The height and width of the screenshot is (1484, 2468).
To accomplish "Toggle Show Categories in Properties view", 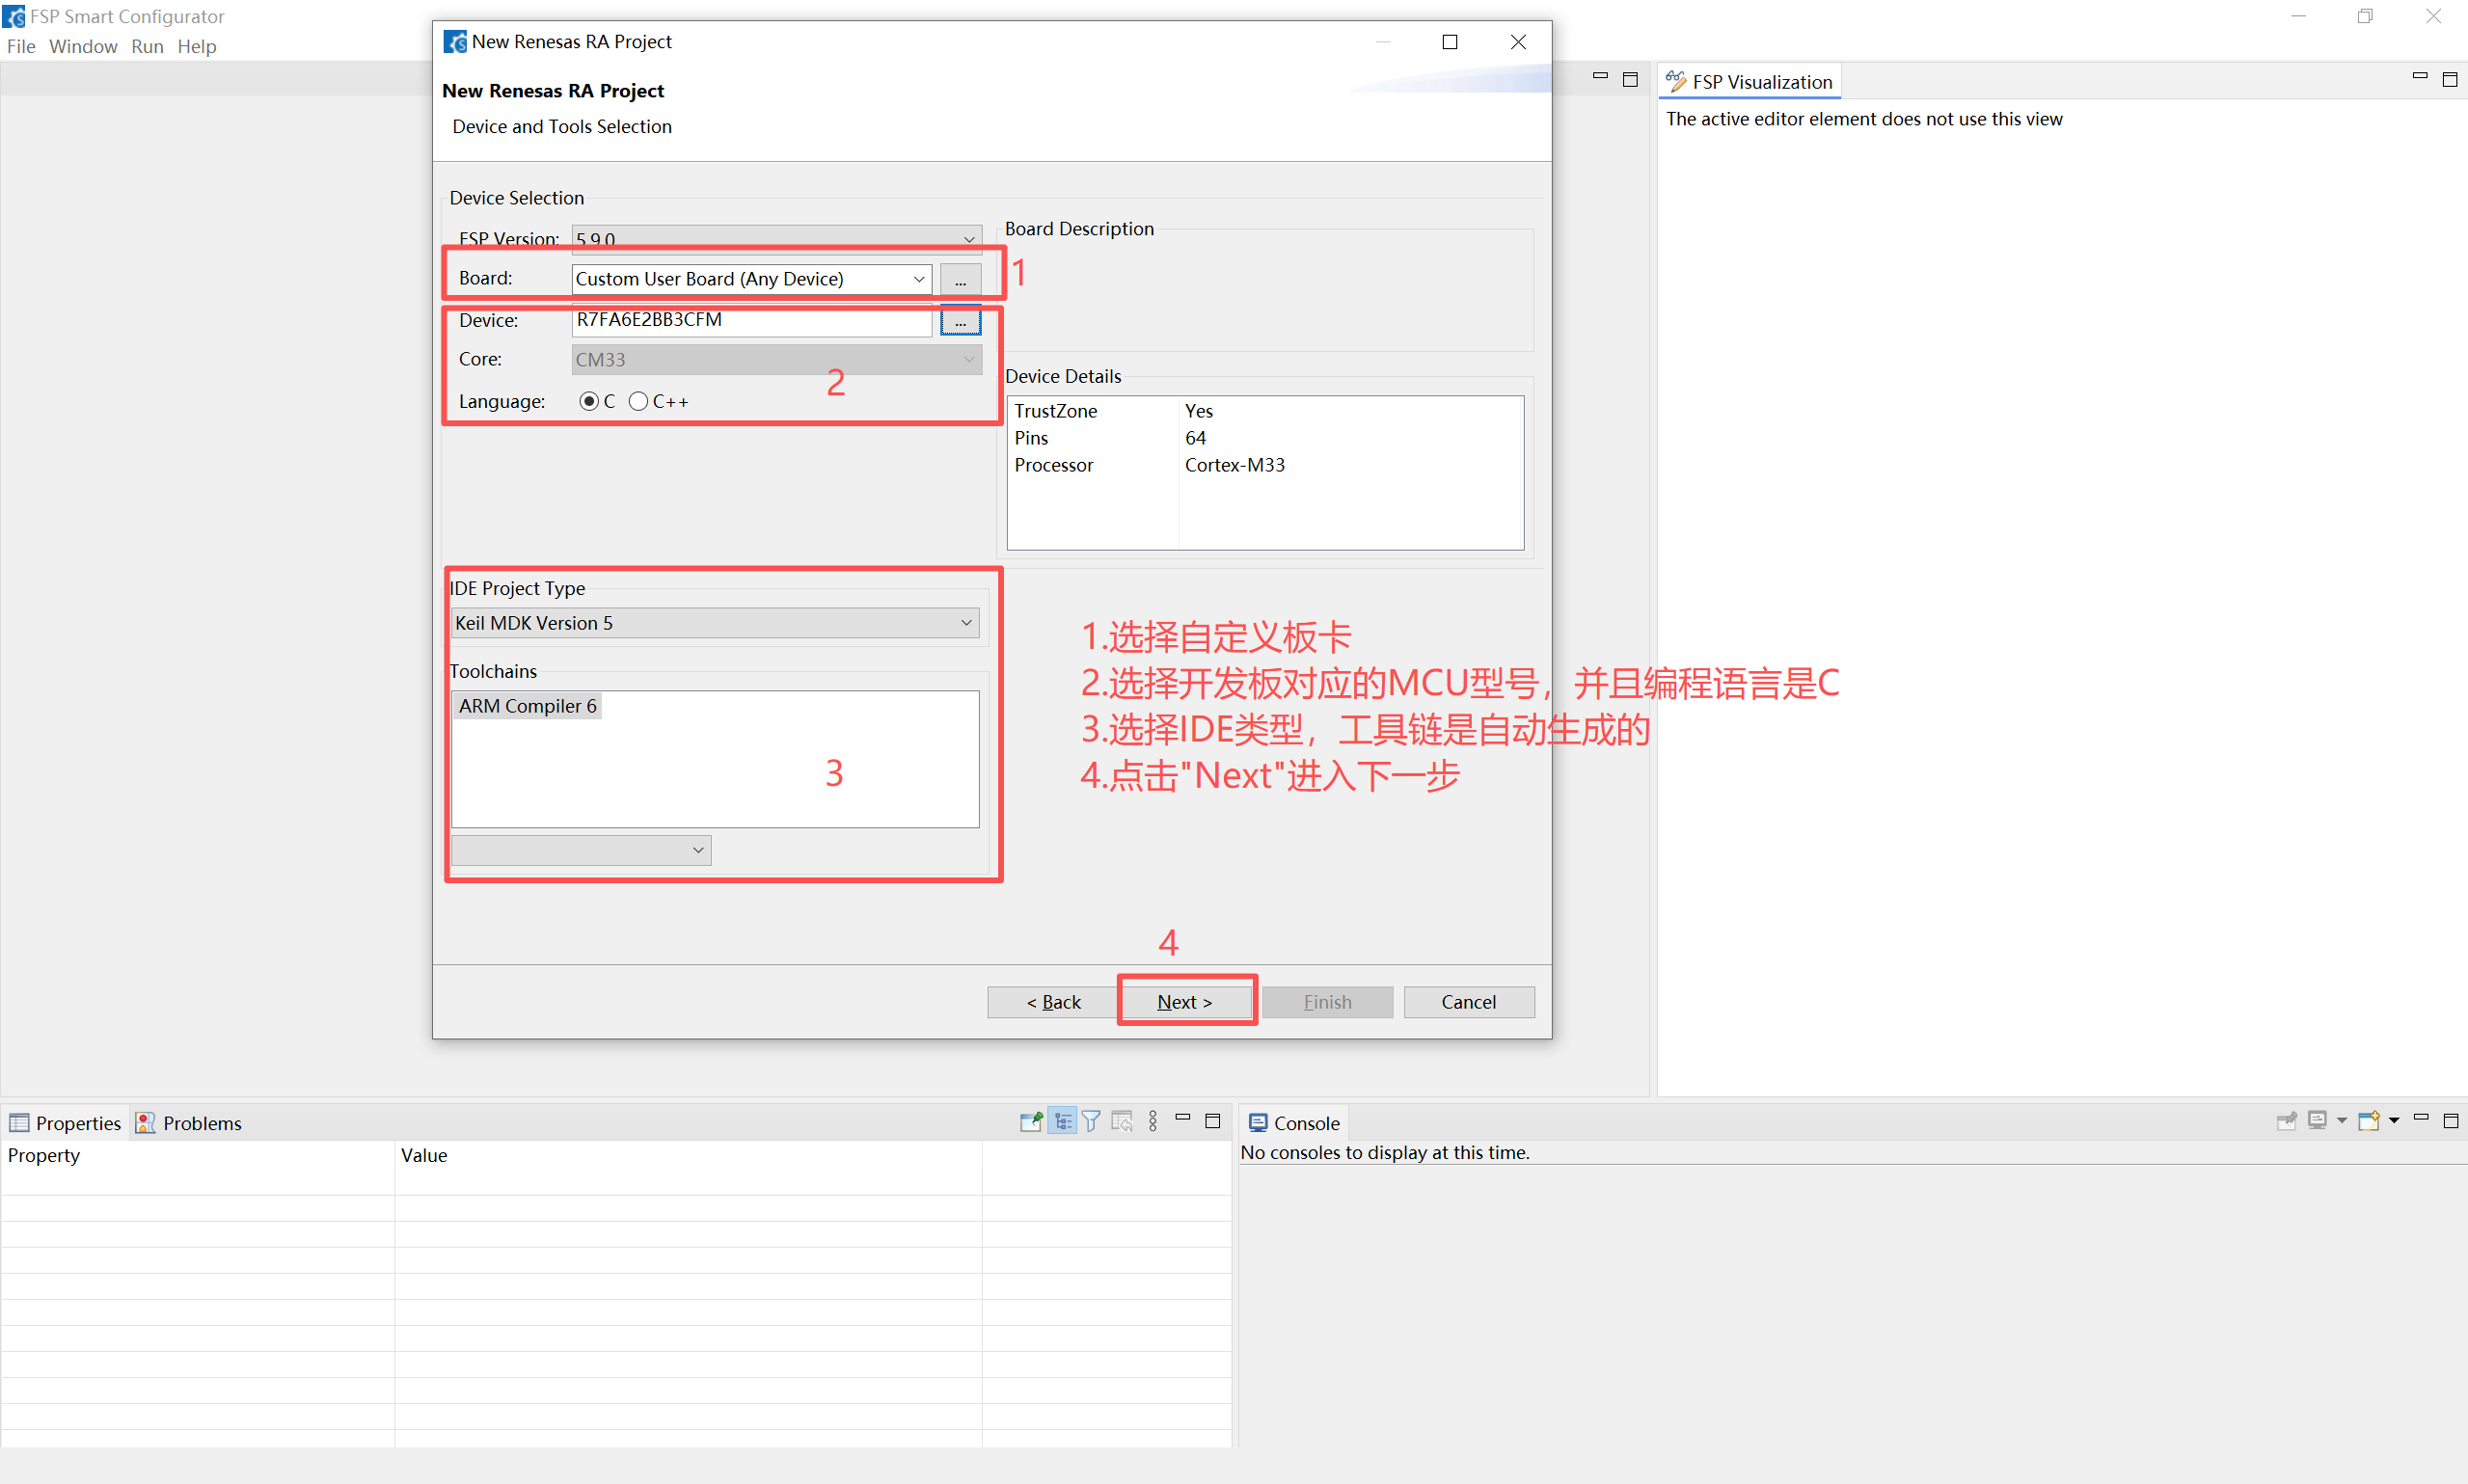I will click(1062, 1122).
